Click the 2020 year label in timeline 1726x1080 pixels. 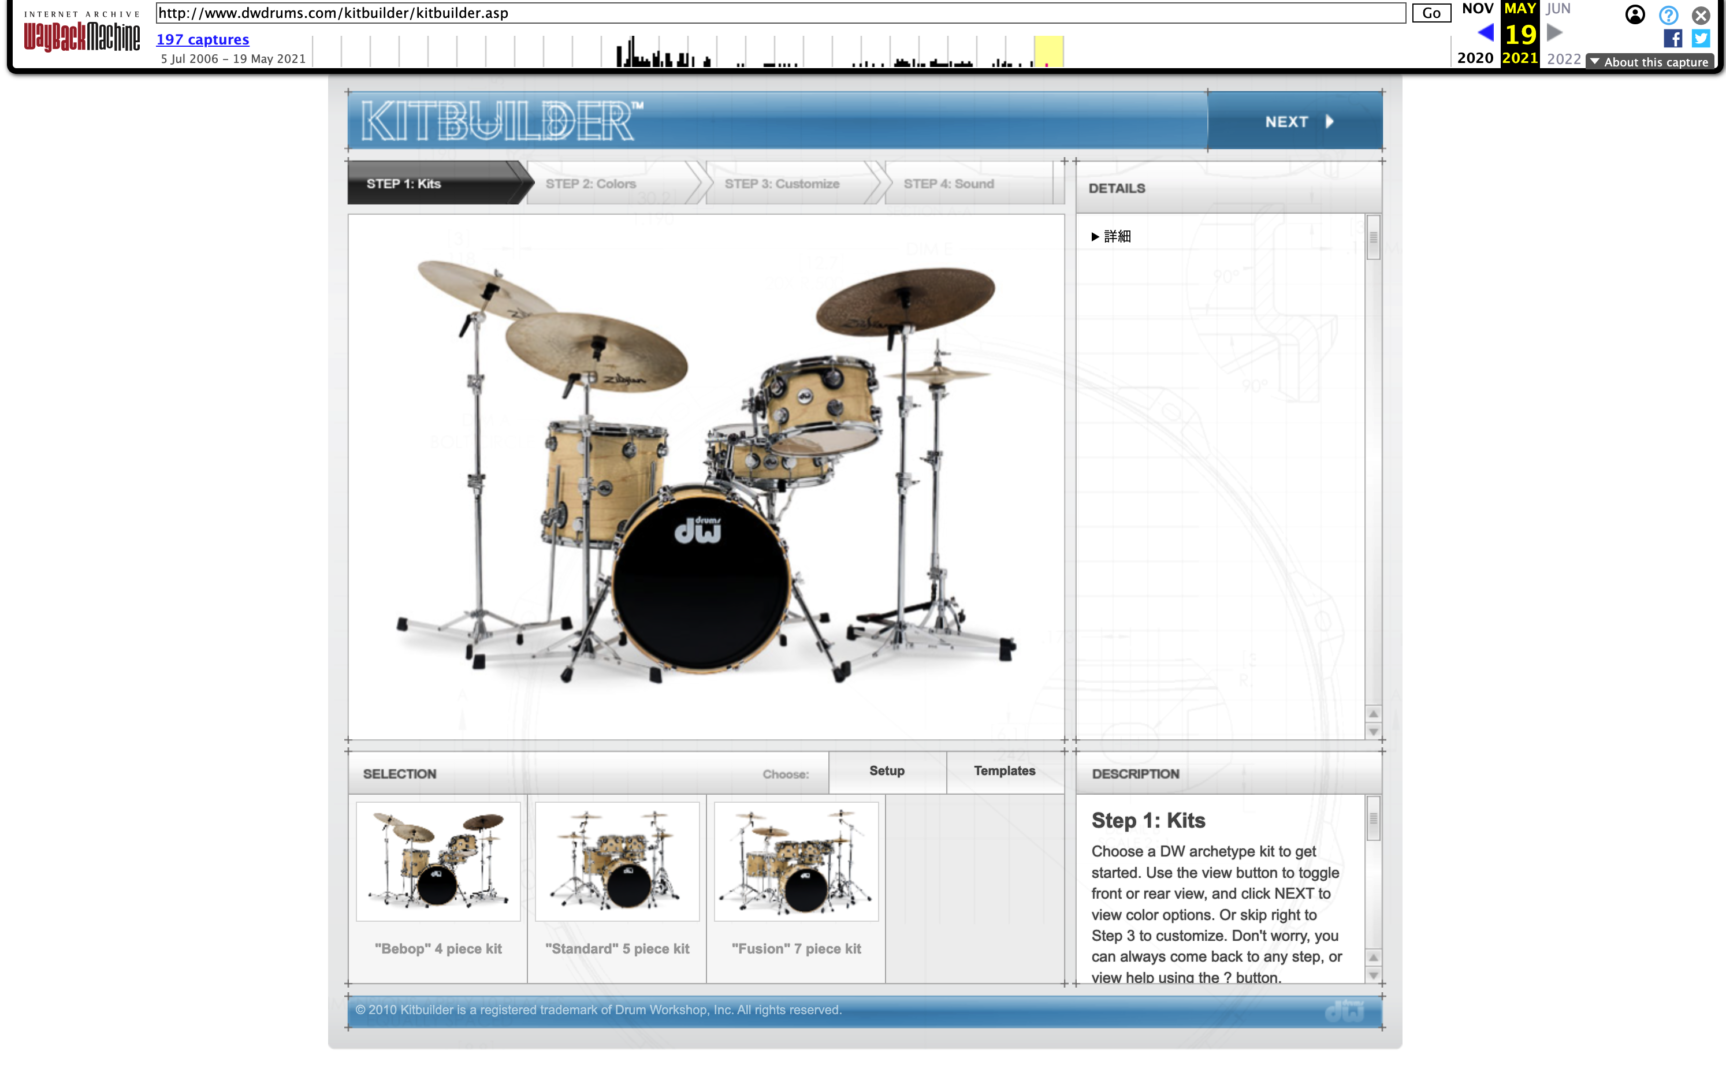click(1475, 58)
